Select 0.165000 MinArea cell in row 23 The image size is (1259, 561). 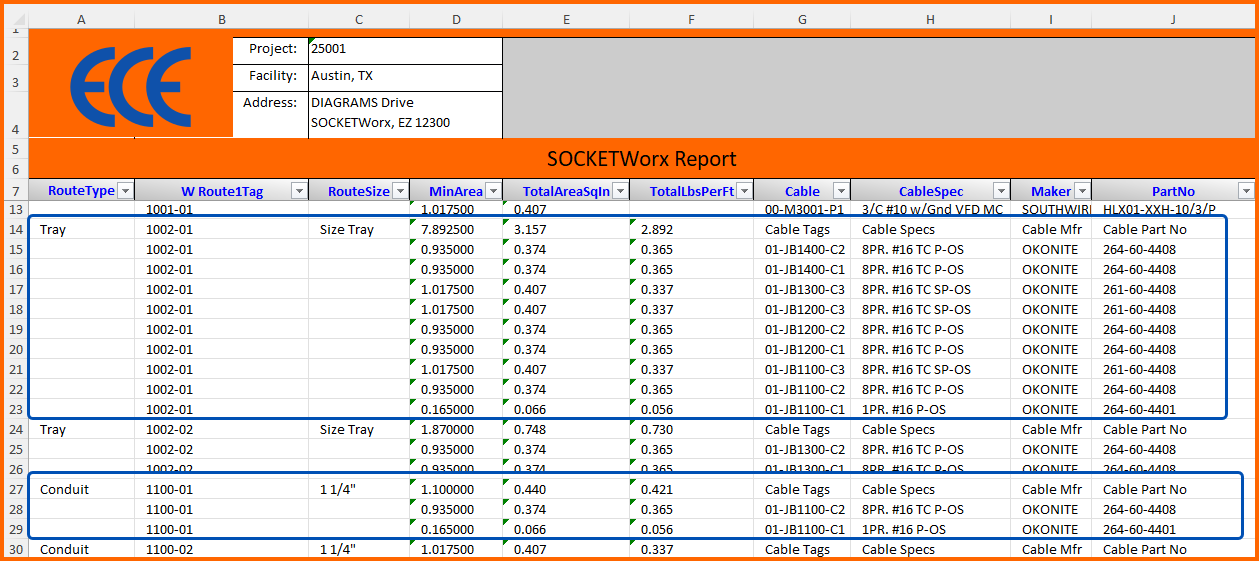point(456,410)
